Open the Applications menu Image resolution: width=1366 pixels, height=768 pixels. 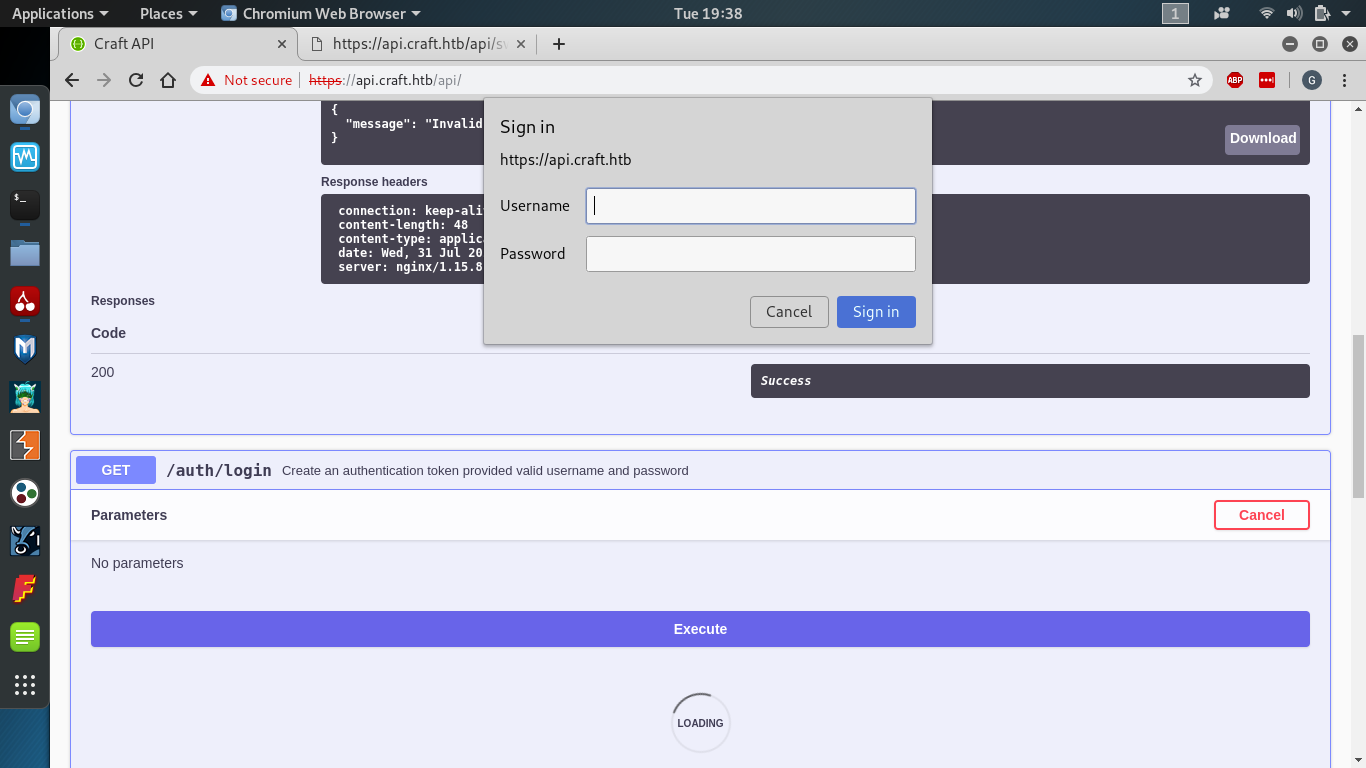pyautogui.click(x=54, y=13)
